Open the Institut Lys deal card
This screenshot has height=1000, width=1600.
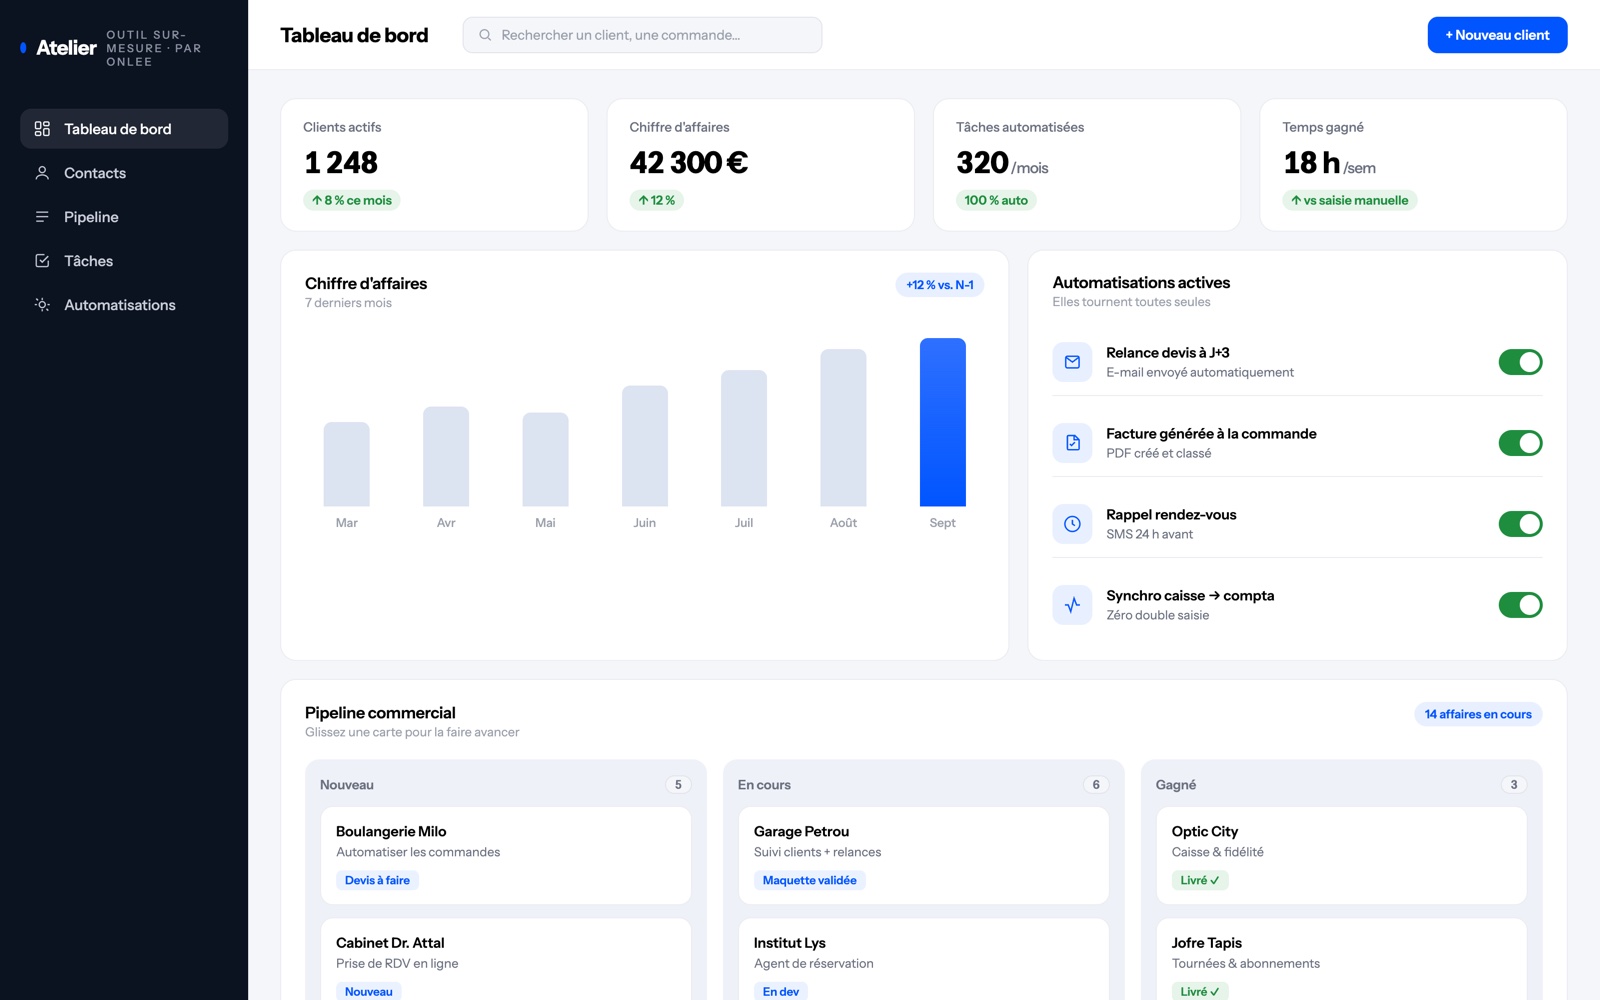click(x=924, y=959)
